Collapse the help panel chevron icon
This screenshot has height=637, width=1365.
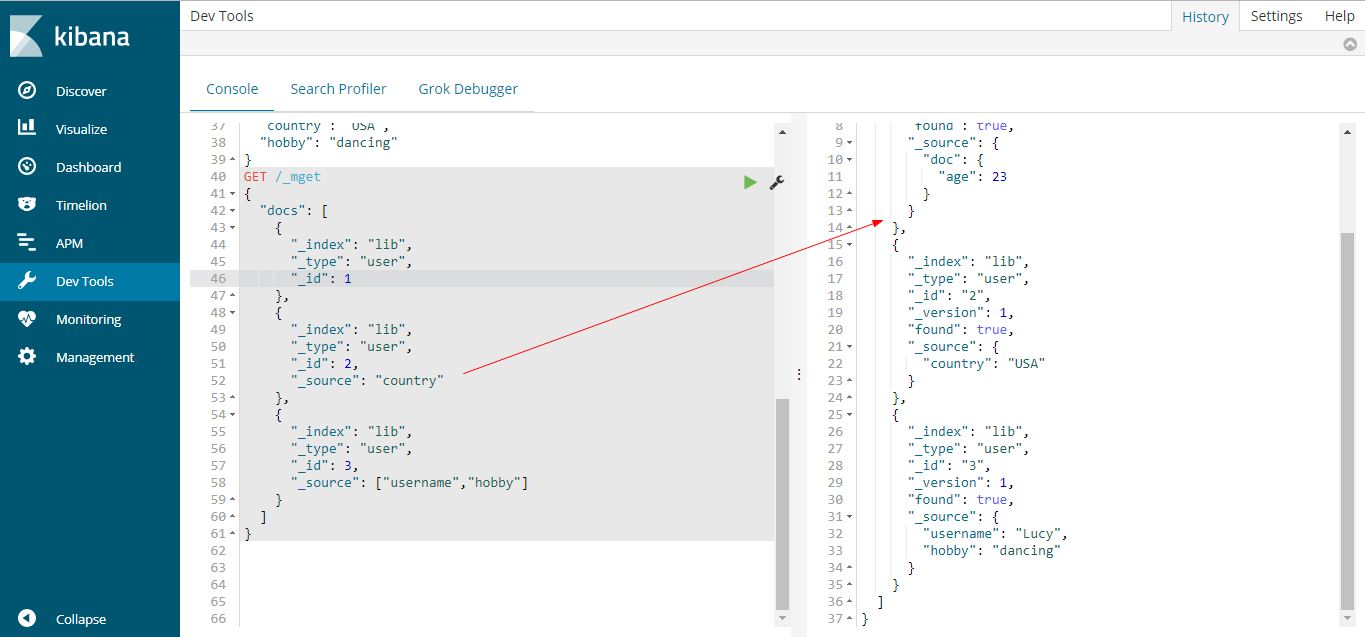(1350, 44)
